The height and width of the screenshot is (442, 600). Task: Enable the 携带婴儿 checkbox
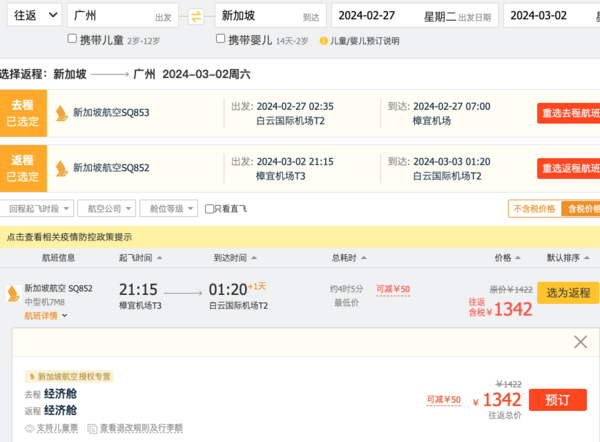pos(220,39)
